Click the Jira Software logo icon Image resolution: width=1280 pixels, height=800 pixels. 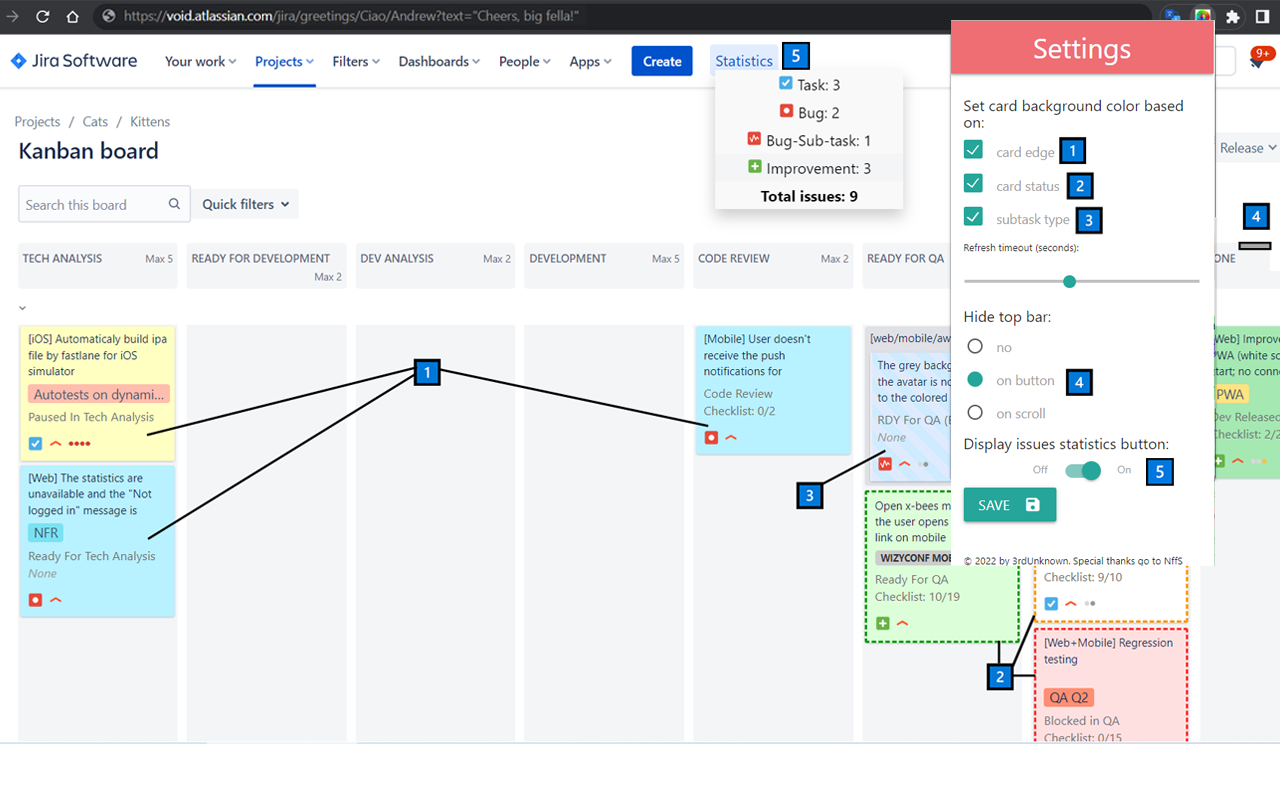pyautogui.click(x=18, y=61)
